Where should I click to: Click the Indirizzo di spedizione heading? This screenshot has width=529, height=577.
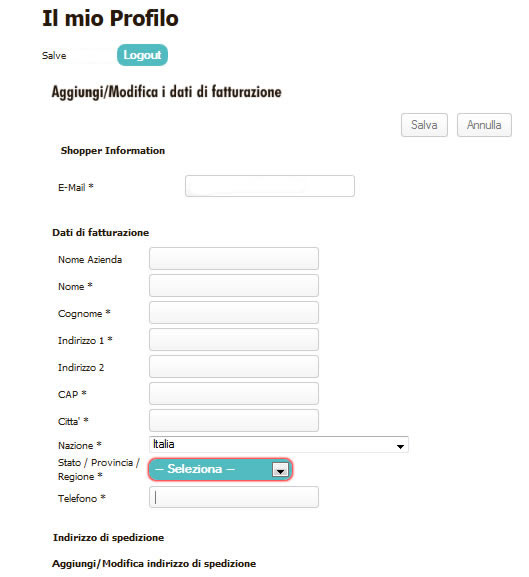point(109,538)
